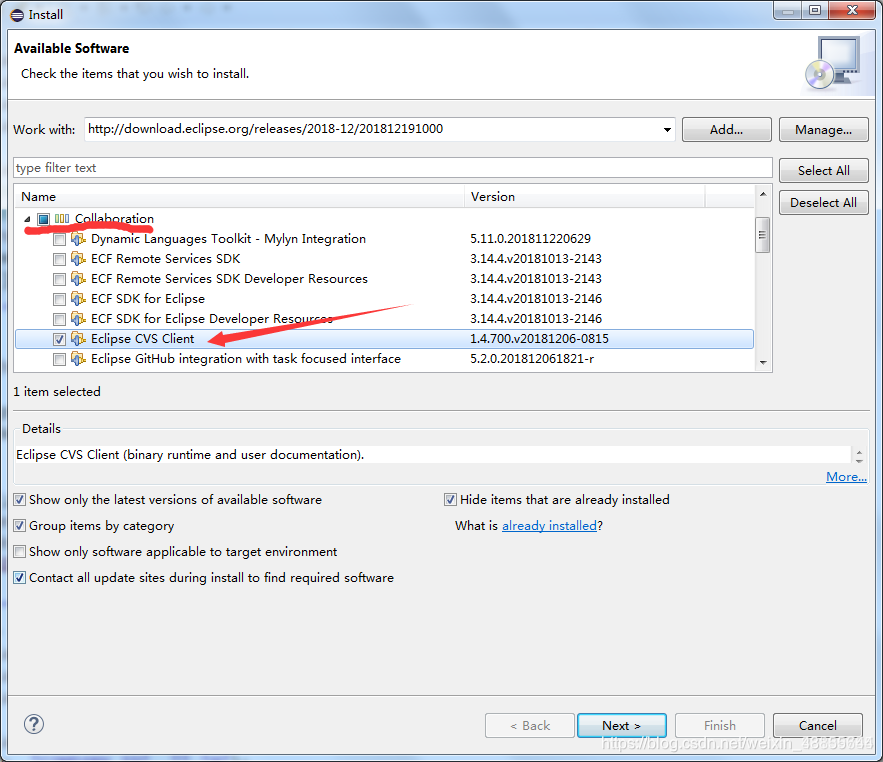Click the list scrollbar down arrow

coord(762,363)
